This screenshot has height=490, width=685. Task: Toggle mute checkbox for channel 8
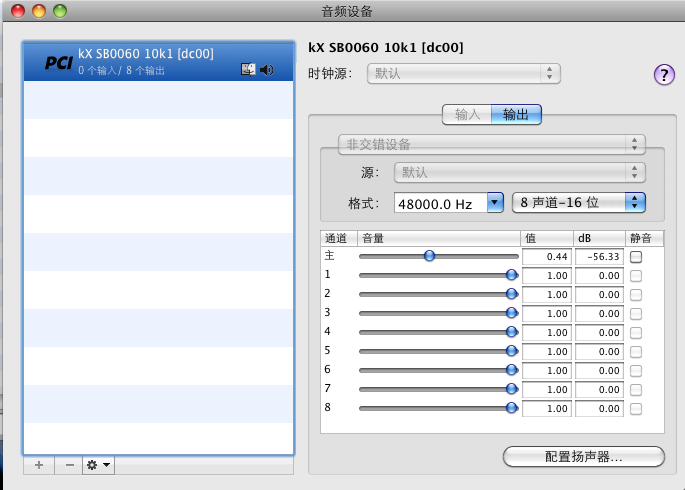(636, 408)
